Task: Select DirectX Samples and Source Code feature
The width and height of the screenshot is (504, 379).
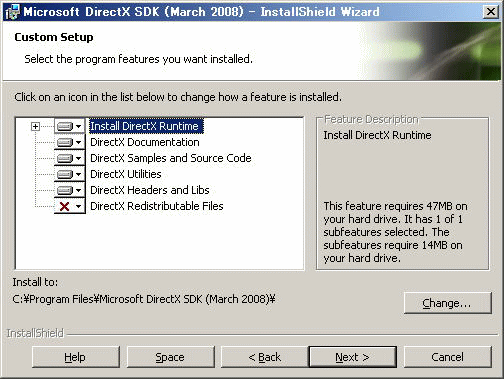Action: pos(171,158)
